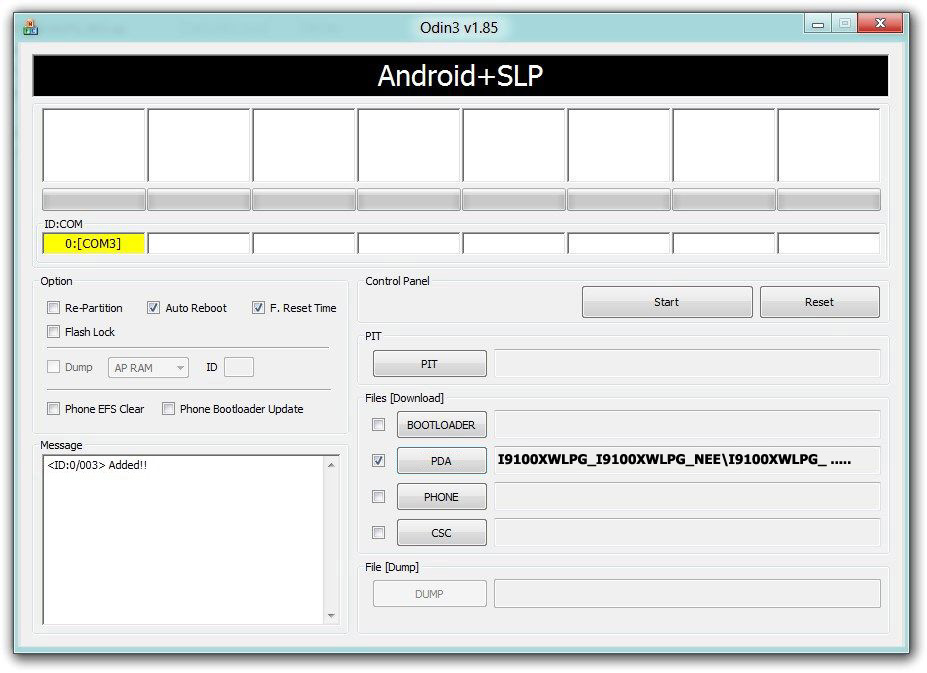Click the Message log up scroll arrow
The image size is (927, 673).
point(331,465)
